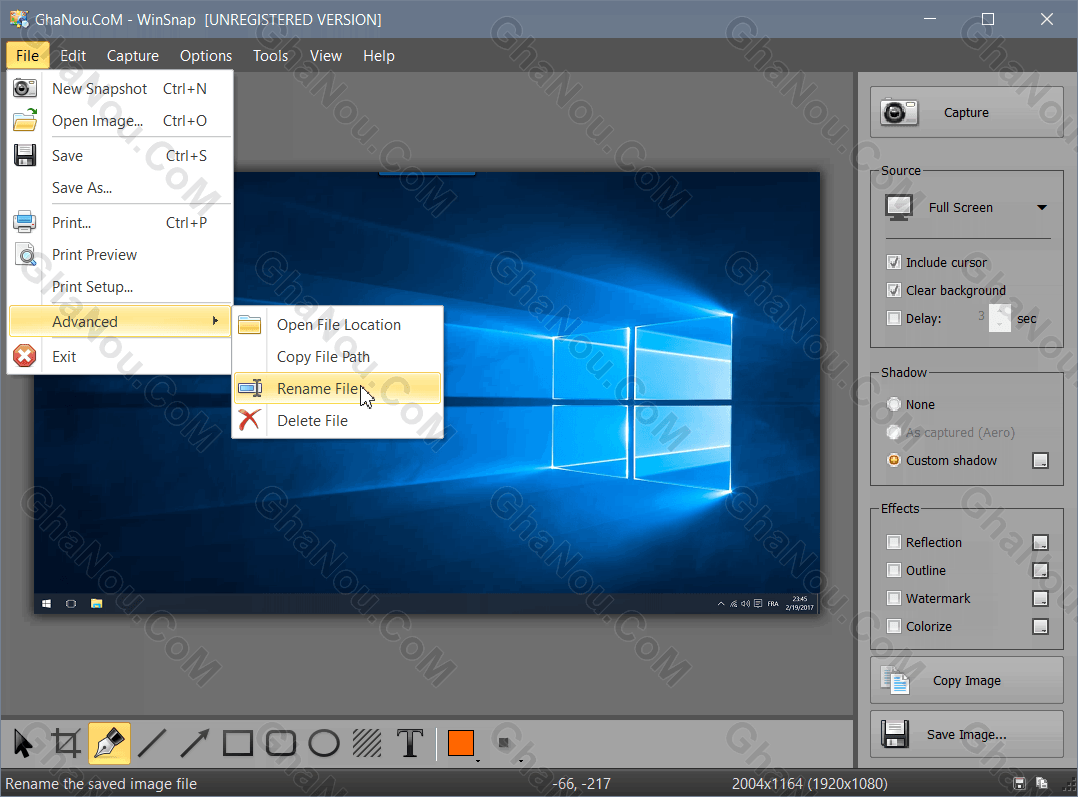Click the status bar copy icon
The image size is (1078, 797).
point(1042,784)
